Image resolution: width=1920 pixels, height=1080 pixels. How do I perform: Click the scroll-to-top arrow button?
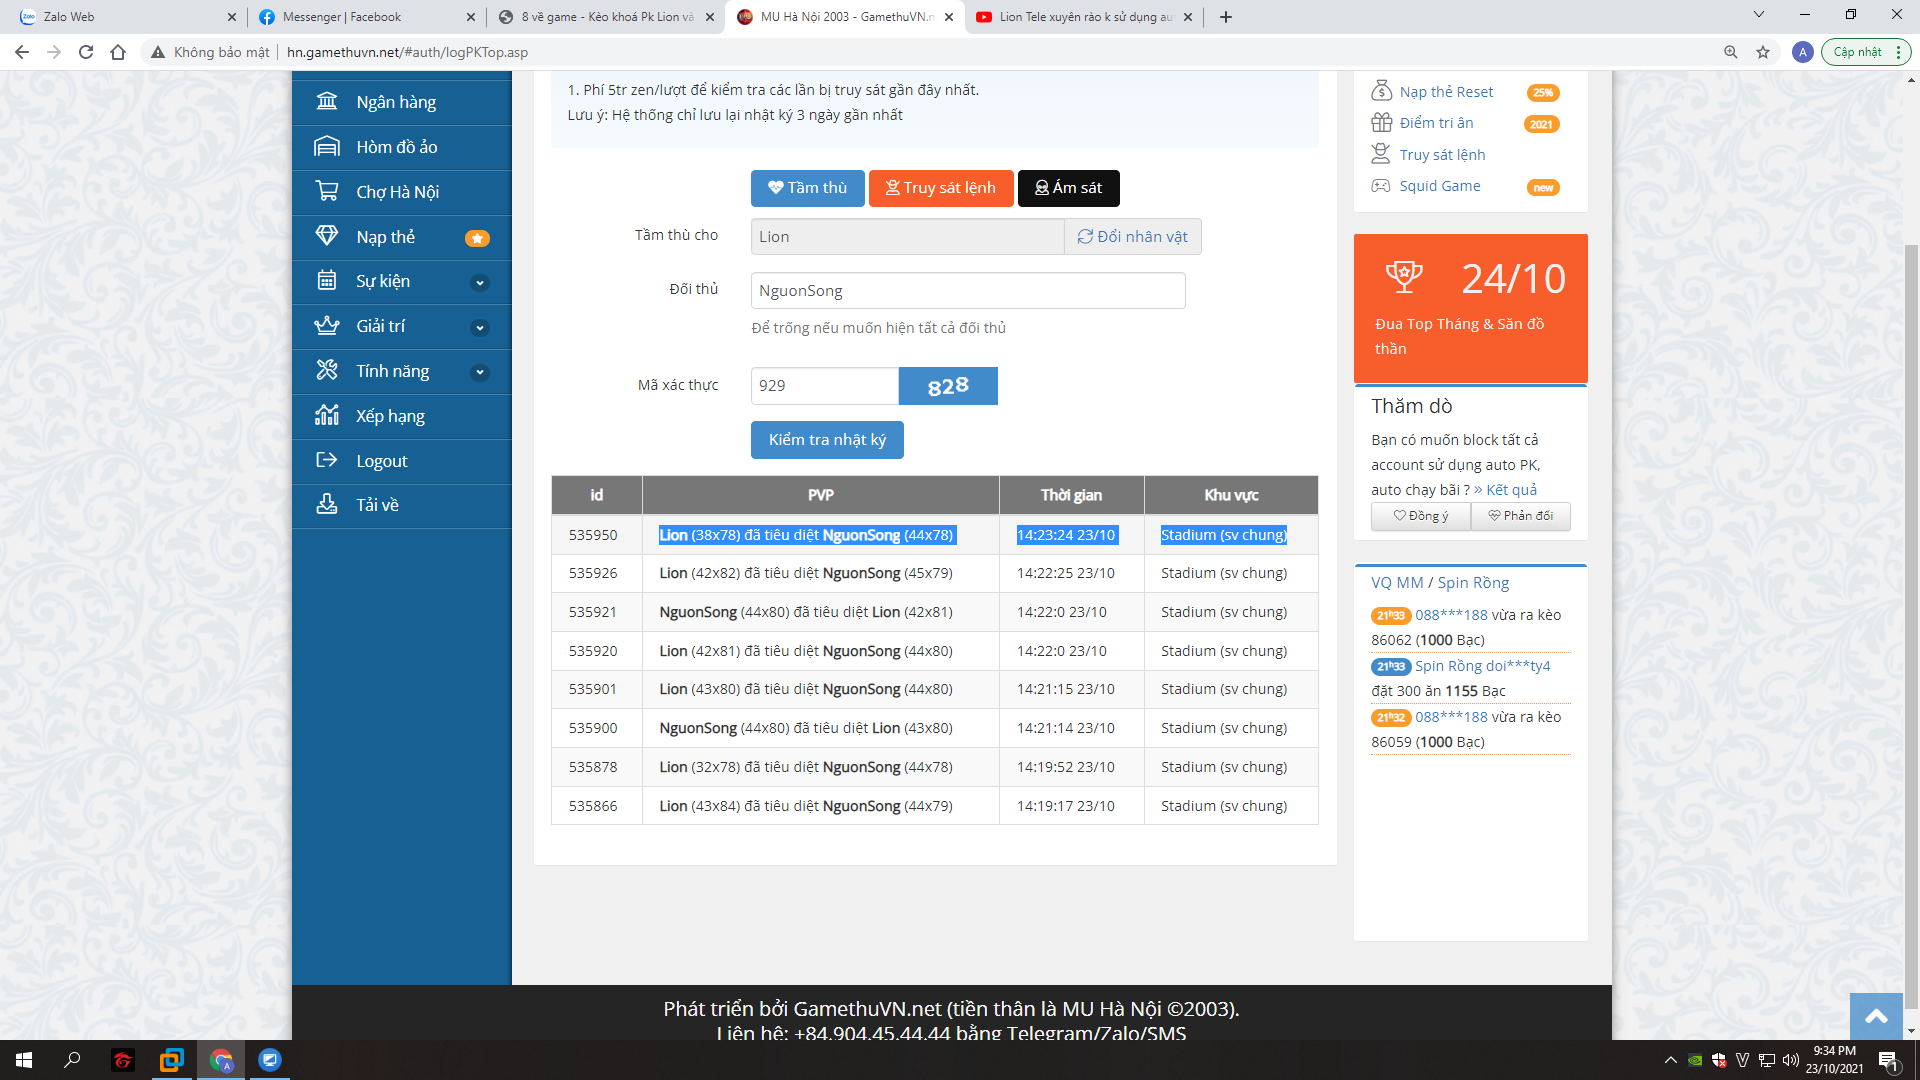[1876, 1017]
